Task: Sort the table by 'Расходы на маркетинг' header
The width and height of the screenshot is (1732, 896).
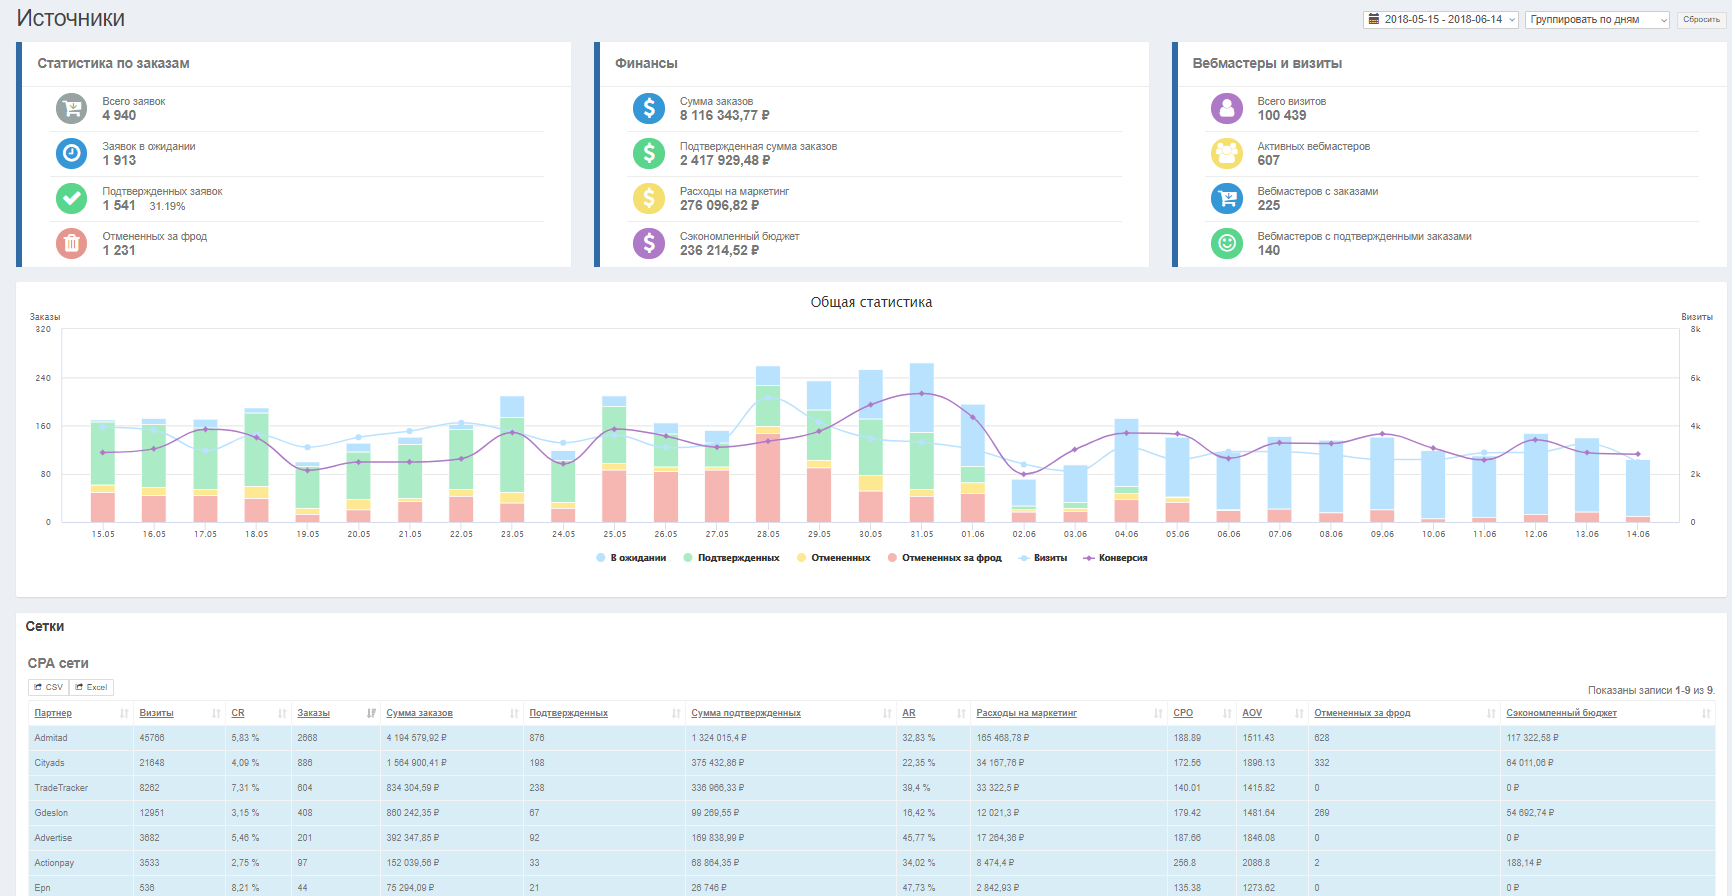Action: click(x=1026, y=713)
